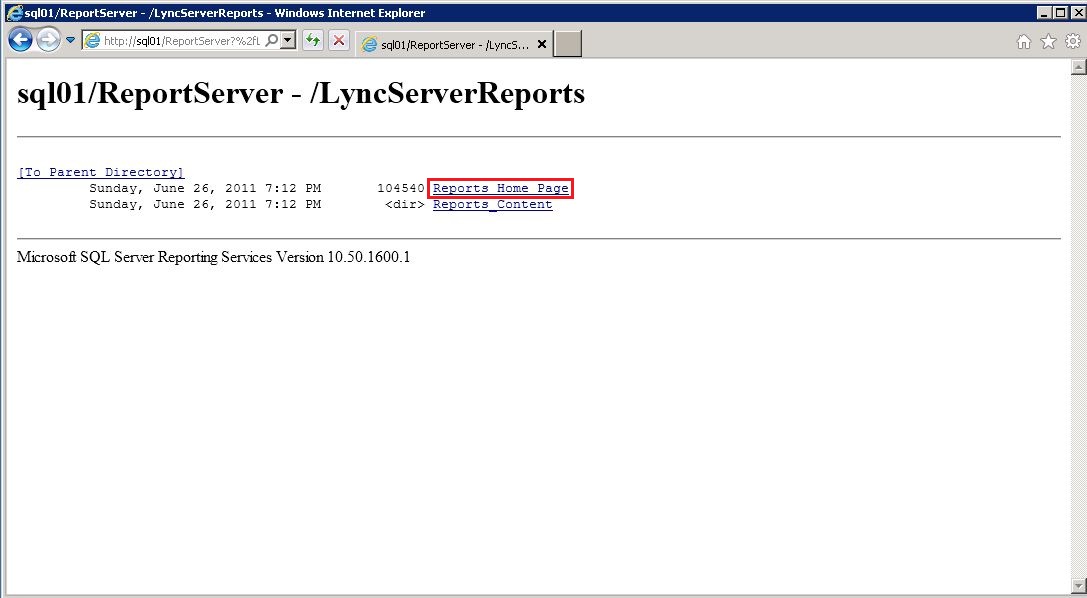Click the page heading sql01/ReportServer - /LyncServerReports
Viewport: 1087px width, 598px height.
point(301,94)
